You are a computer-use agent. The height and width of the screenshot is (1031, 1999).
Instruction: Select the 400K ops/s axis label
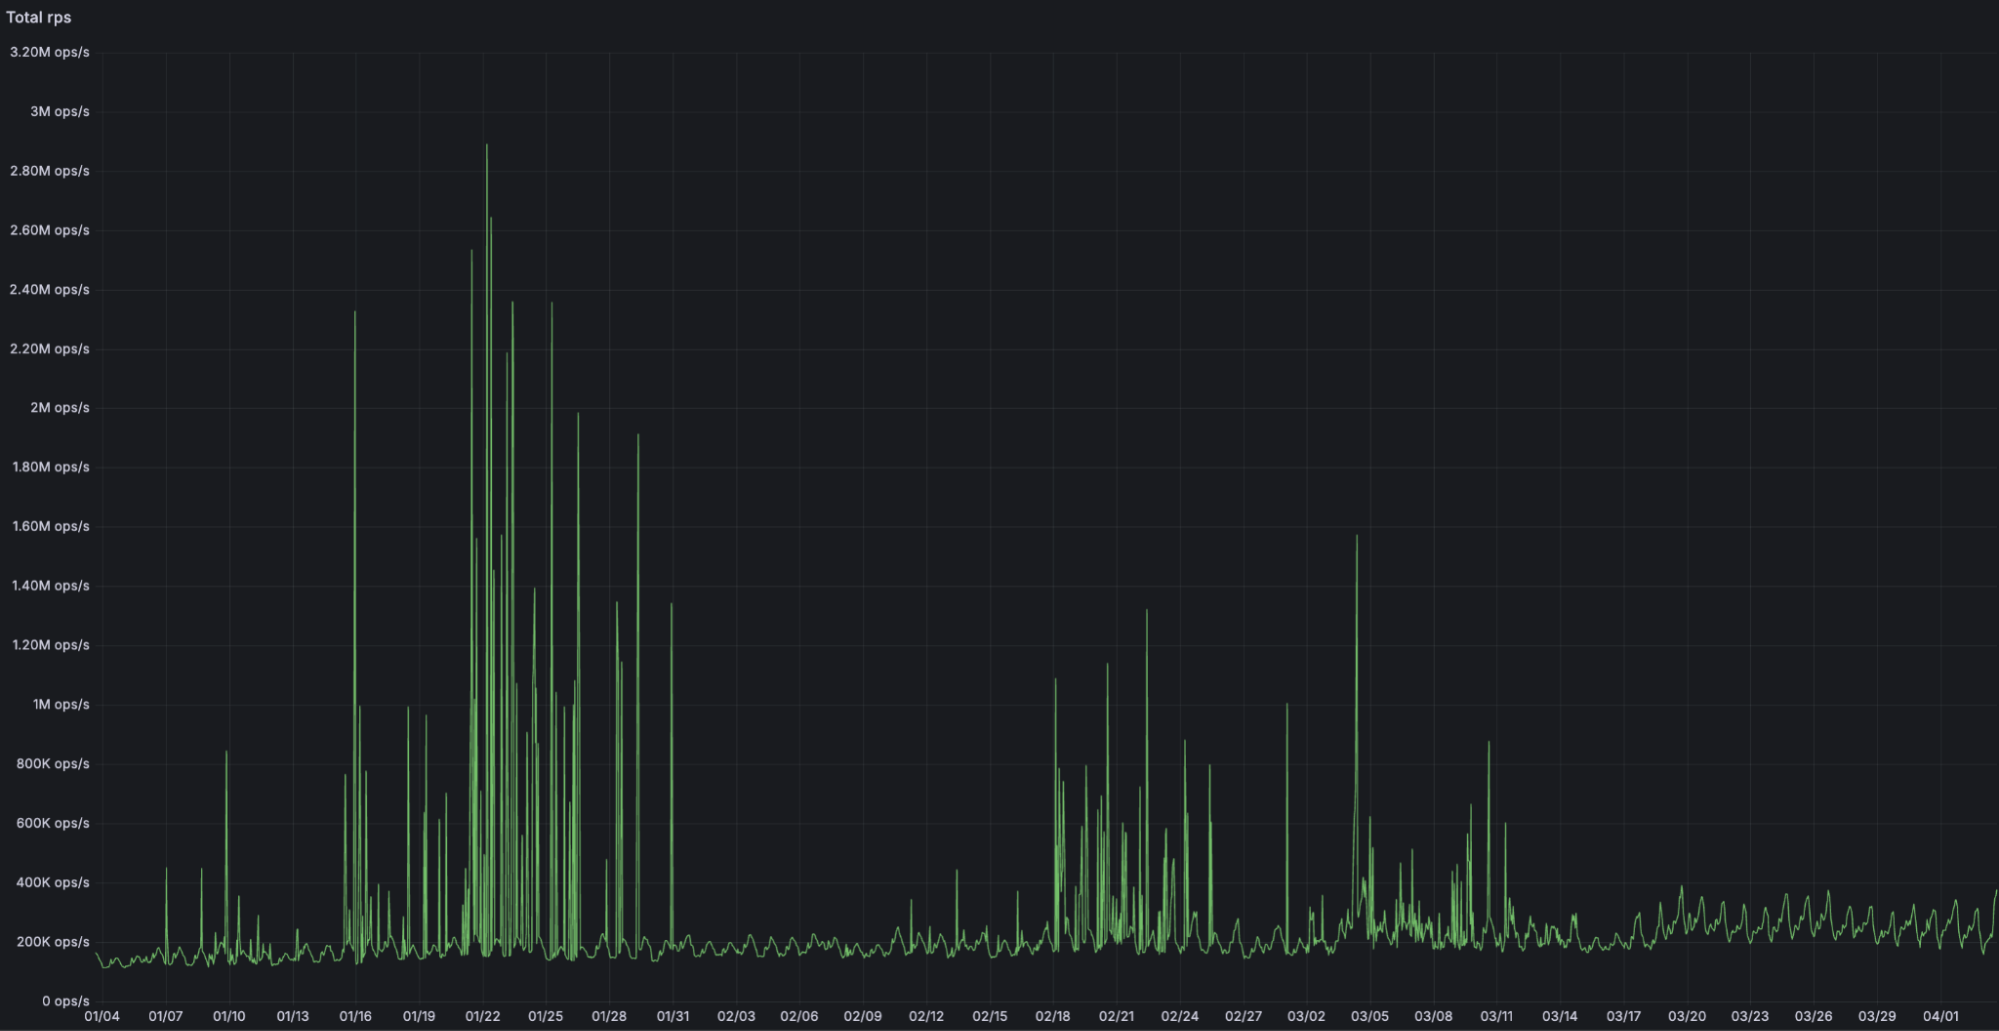pyautogui.click(x=53, y=882)
